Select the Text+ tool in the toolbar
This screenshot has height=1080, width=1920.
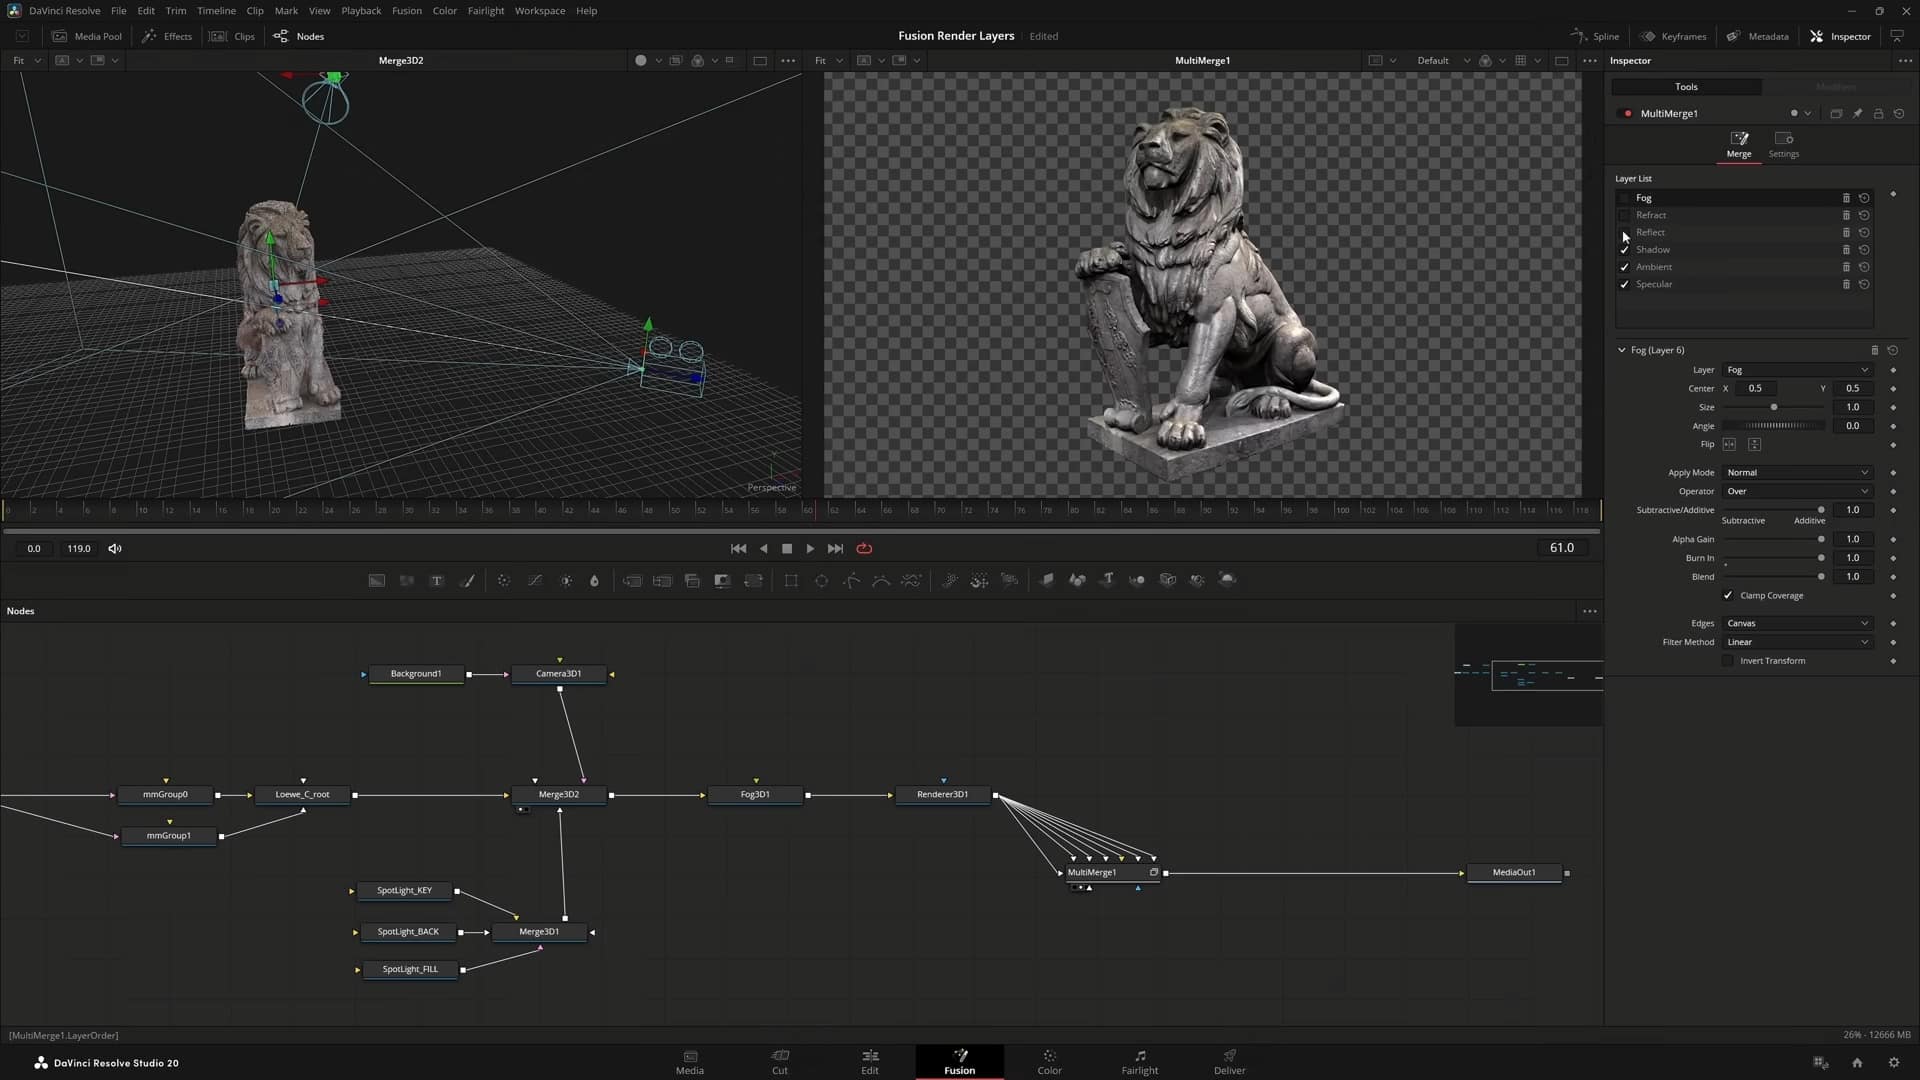pyautogui.click(x=437, y=580)
